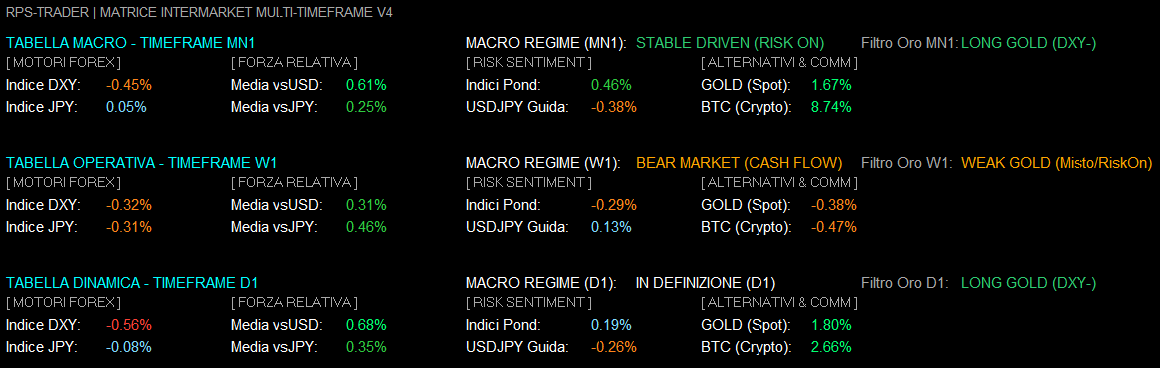Screen dimensions: 1160x368
Task: Click the Filtro Oro D1 LONG GOLD value
Action: point(1028,283)
